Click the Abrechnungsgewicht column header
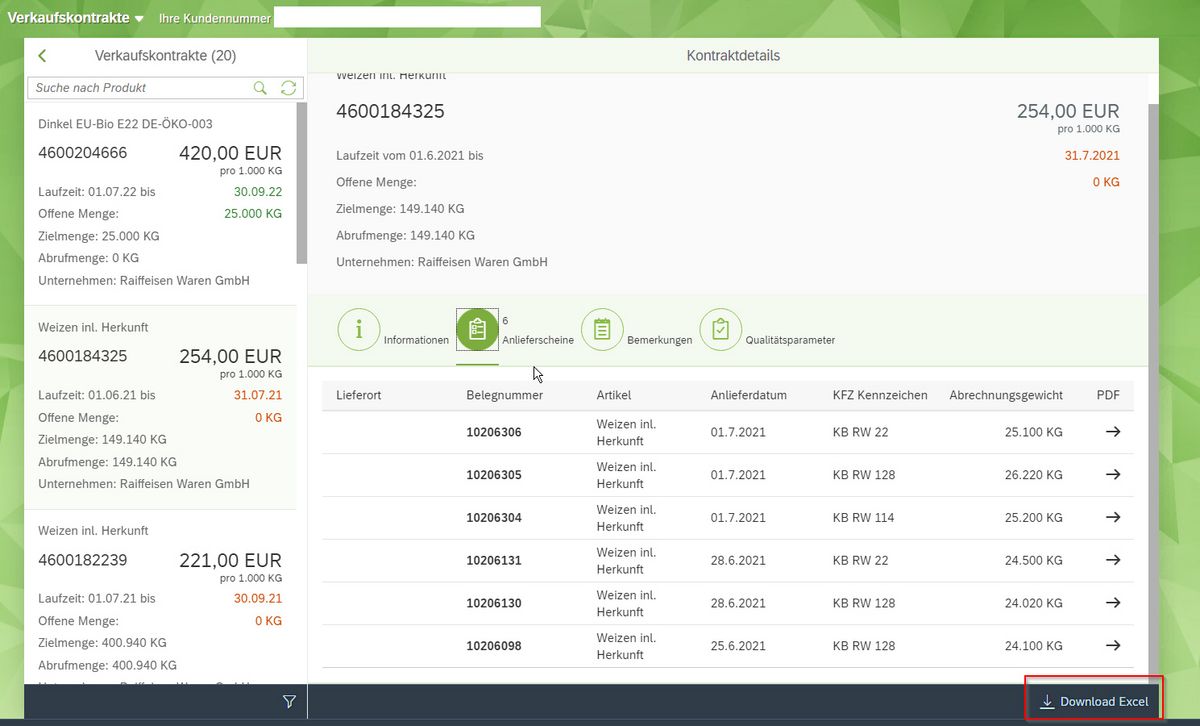 [1006, 395]
